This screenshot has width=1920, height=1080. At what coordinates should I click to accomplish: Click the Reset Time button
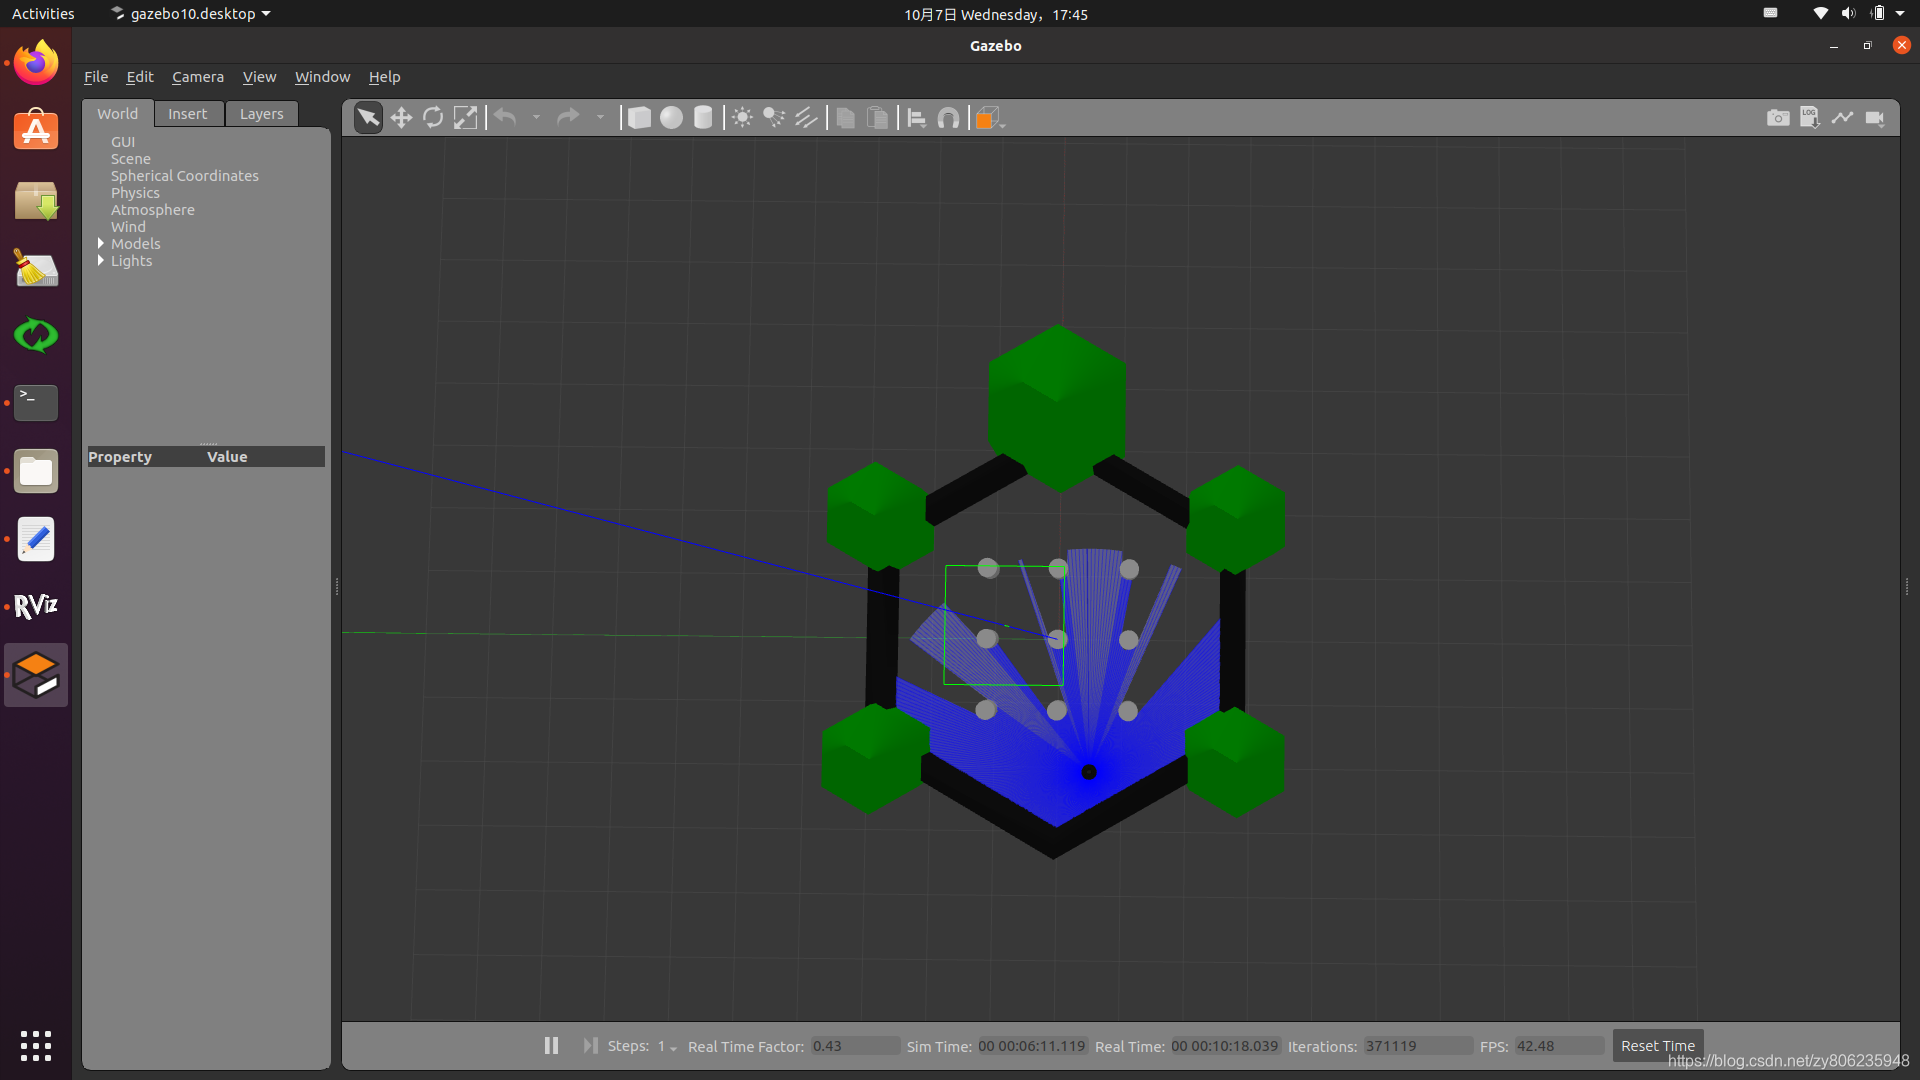(x=1657, y=1045)
